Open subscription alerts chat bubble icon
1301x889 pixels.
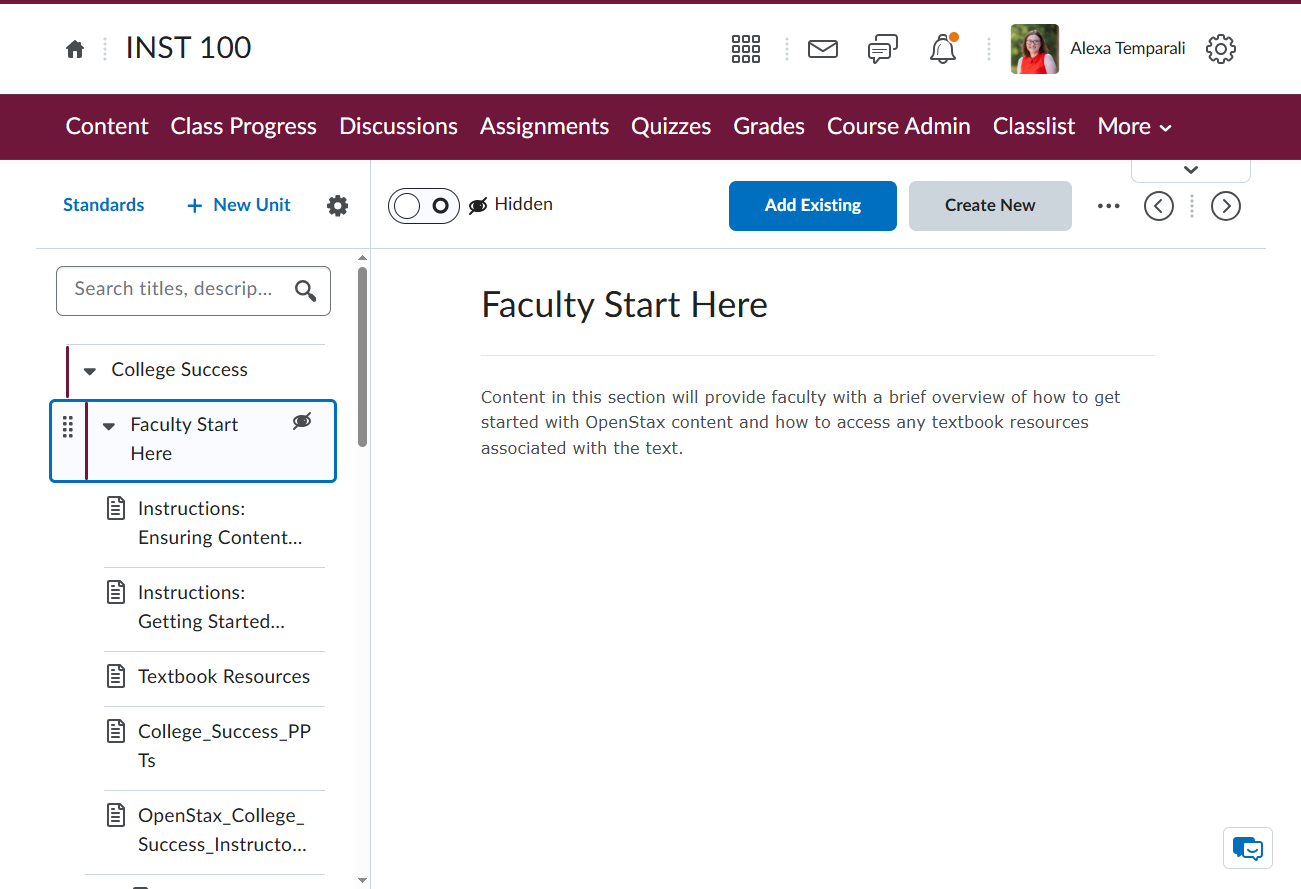883,49
